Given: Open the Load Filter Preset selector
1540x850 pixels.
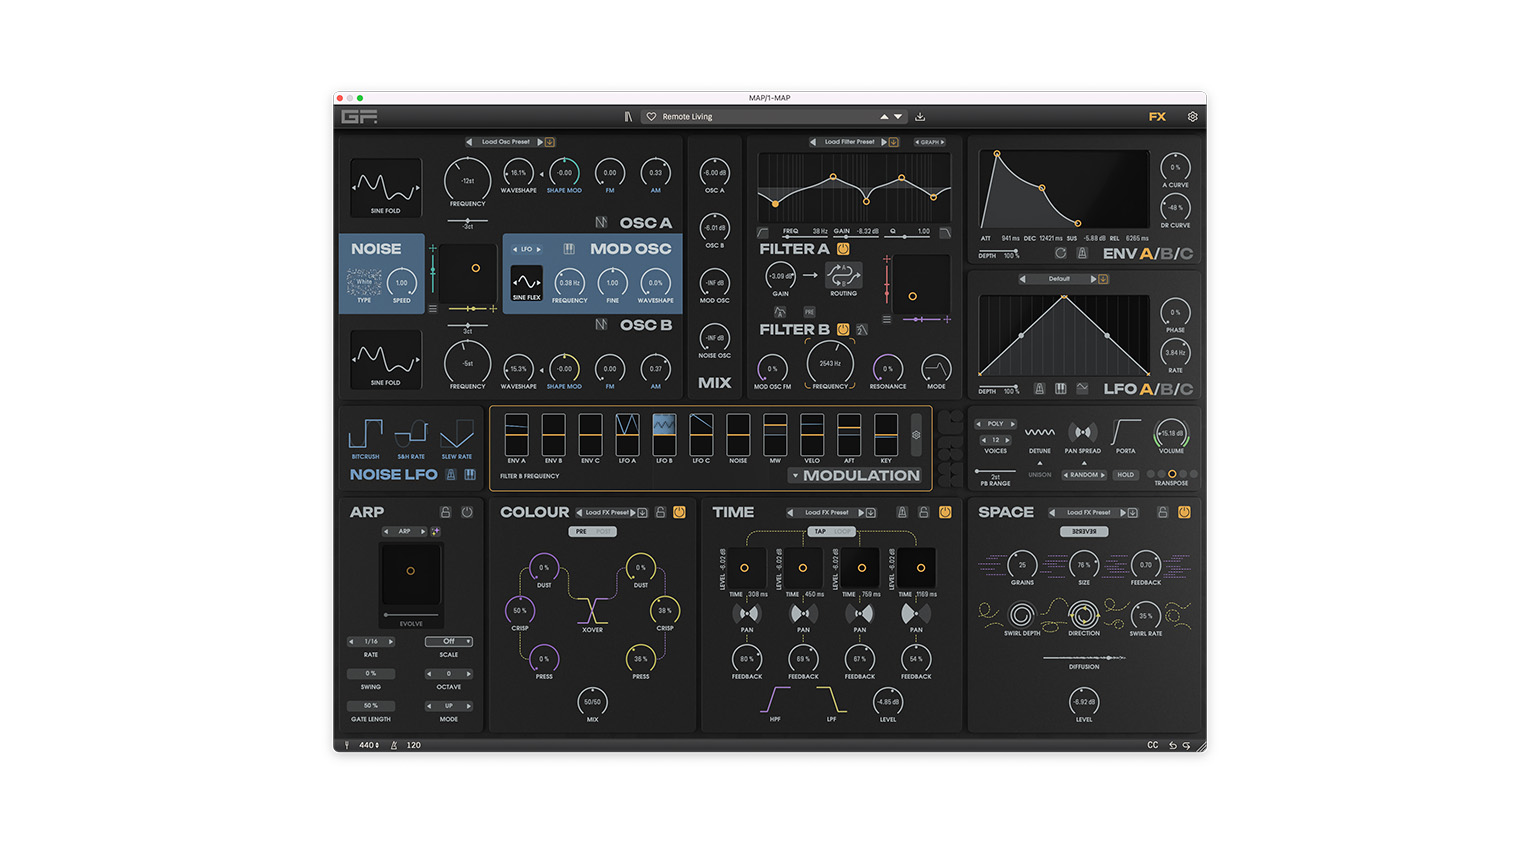Looking at the screenshot, I should [x=849, y=142].
